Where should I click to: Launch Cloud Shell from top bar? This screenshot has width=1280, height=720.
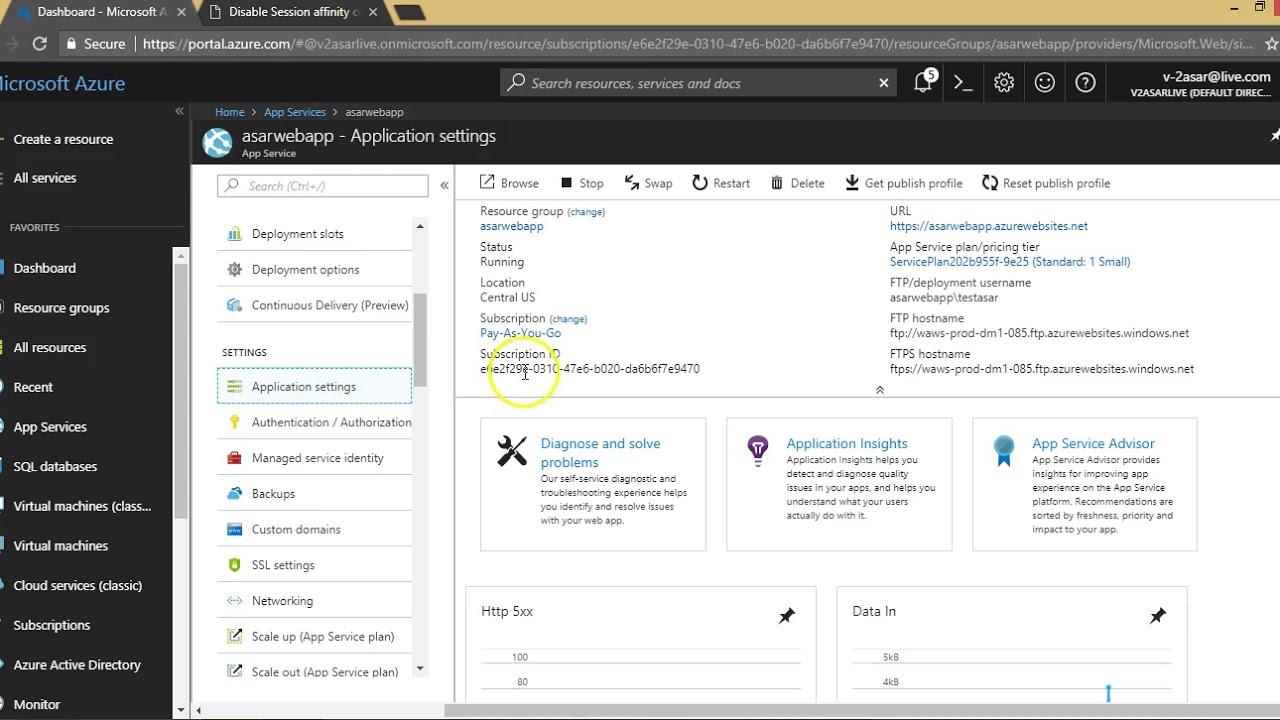click(x=963, y=83)
